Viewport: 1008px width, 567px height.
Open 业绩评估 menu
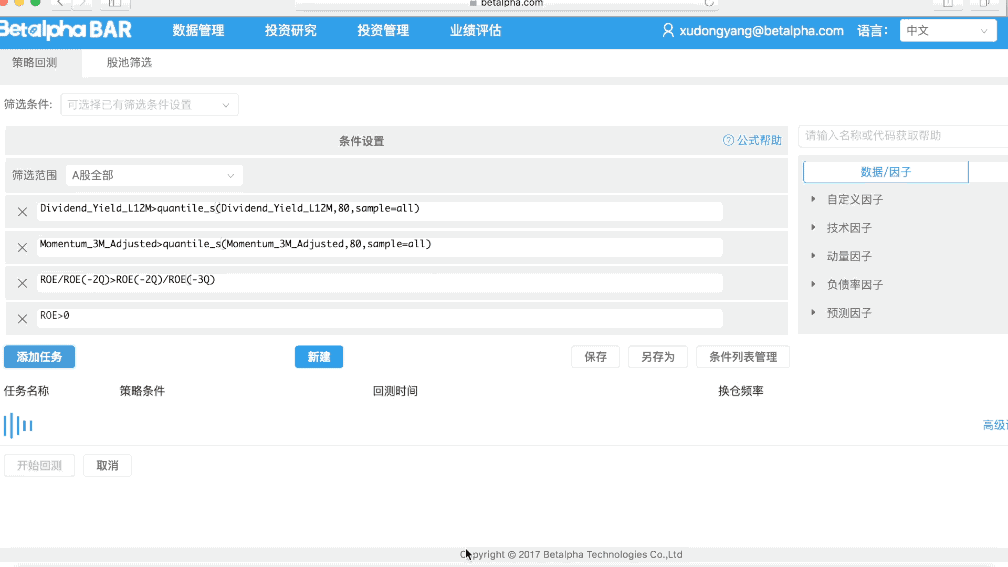(475, 30)
